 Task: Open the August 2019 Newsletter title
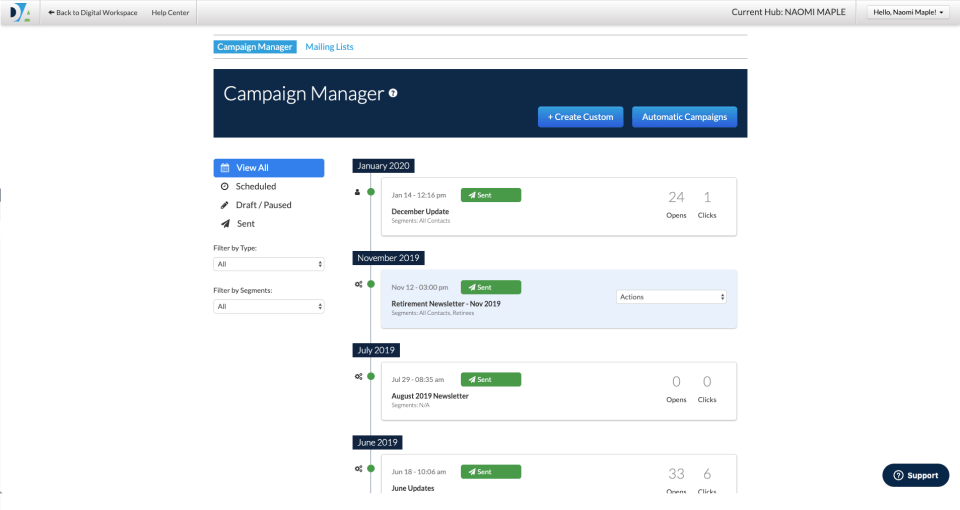tap(430, 396)
